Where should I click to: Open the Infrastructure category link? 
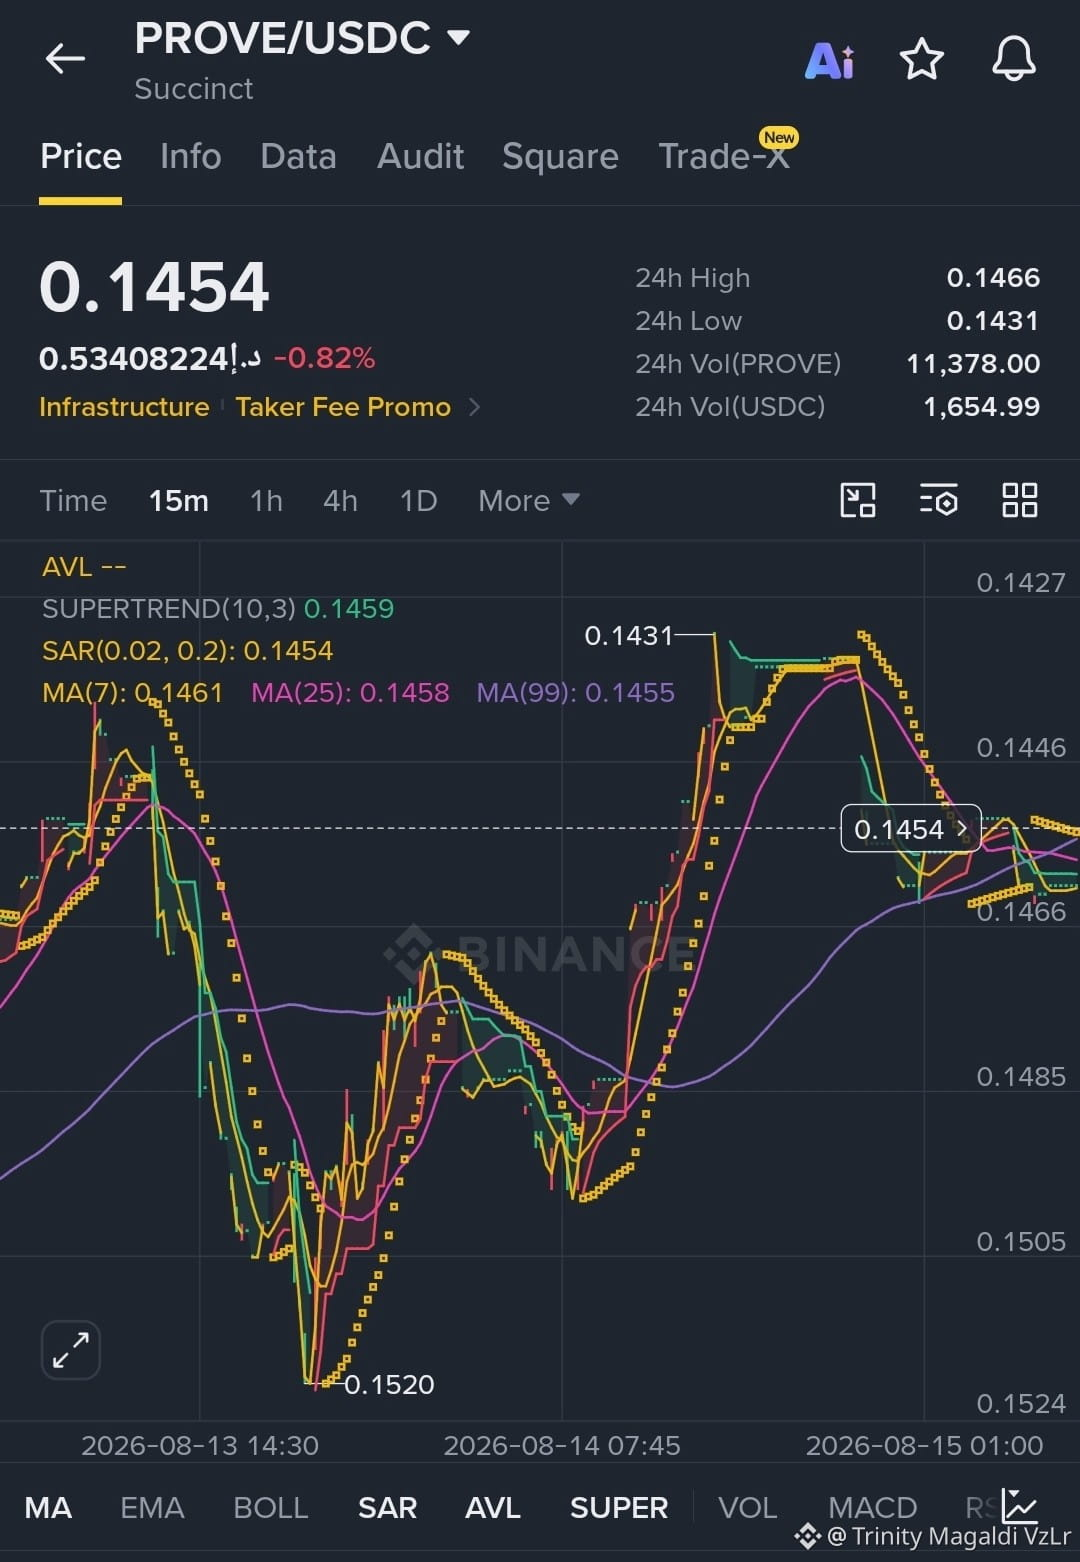click(x=124, y=407)
